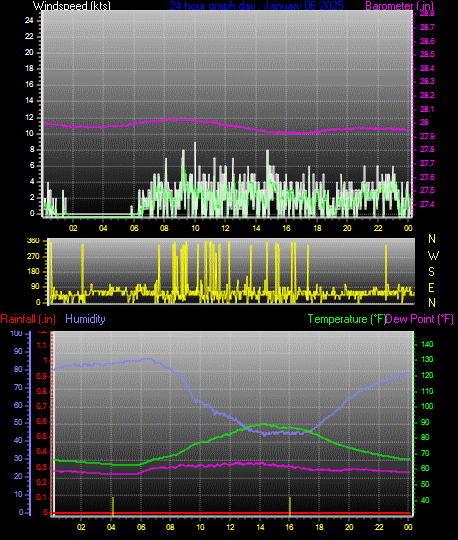This screenshot has width=458, height=540.
Task: Click the E compass letter
Action: coord(431,288)
